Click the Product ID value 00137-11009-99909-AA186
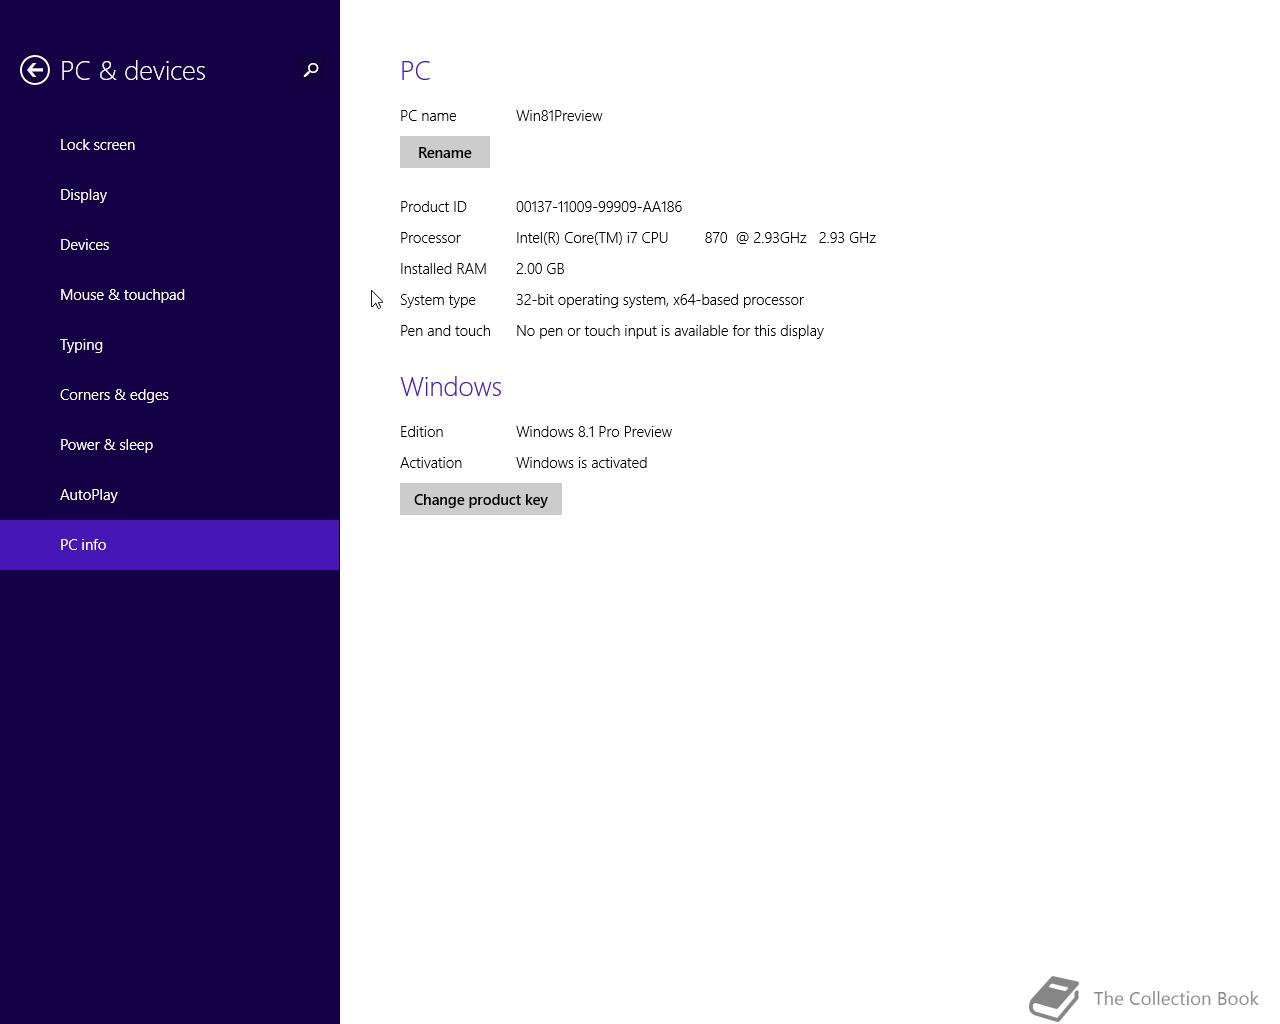This screenshot has height=1024, width=1280. click(599, 207)
